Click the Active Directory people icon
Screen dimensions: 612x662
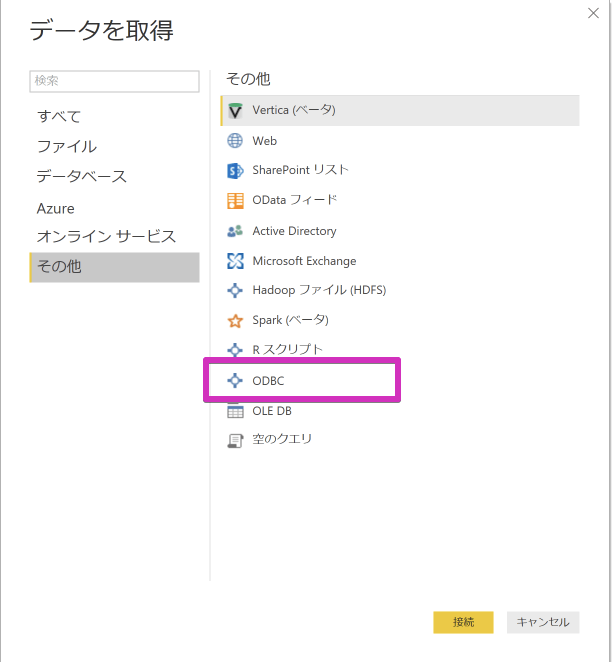pos(235,231)
